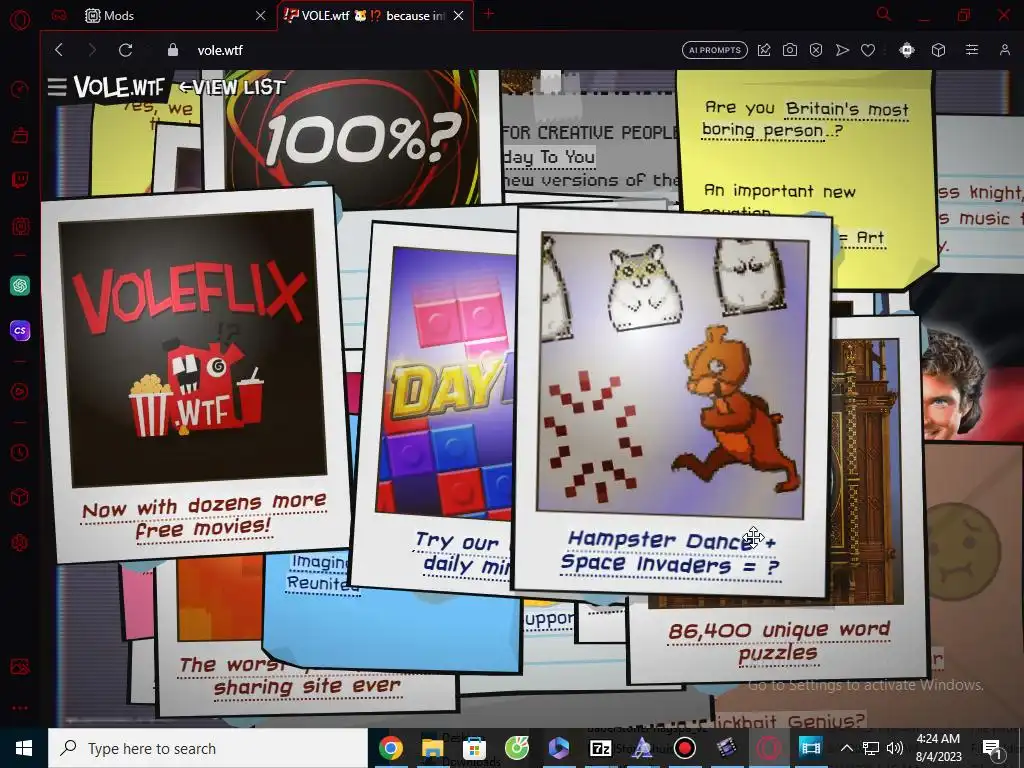Open extensions cube in toolbar
Viewport: 1024px width, 768px height.
[938, 50]
